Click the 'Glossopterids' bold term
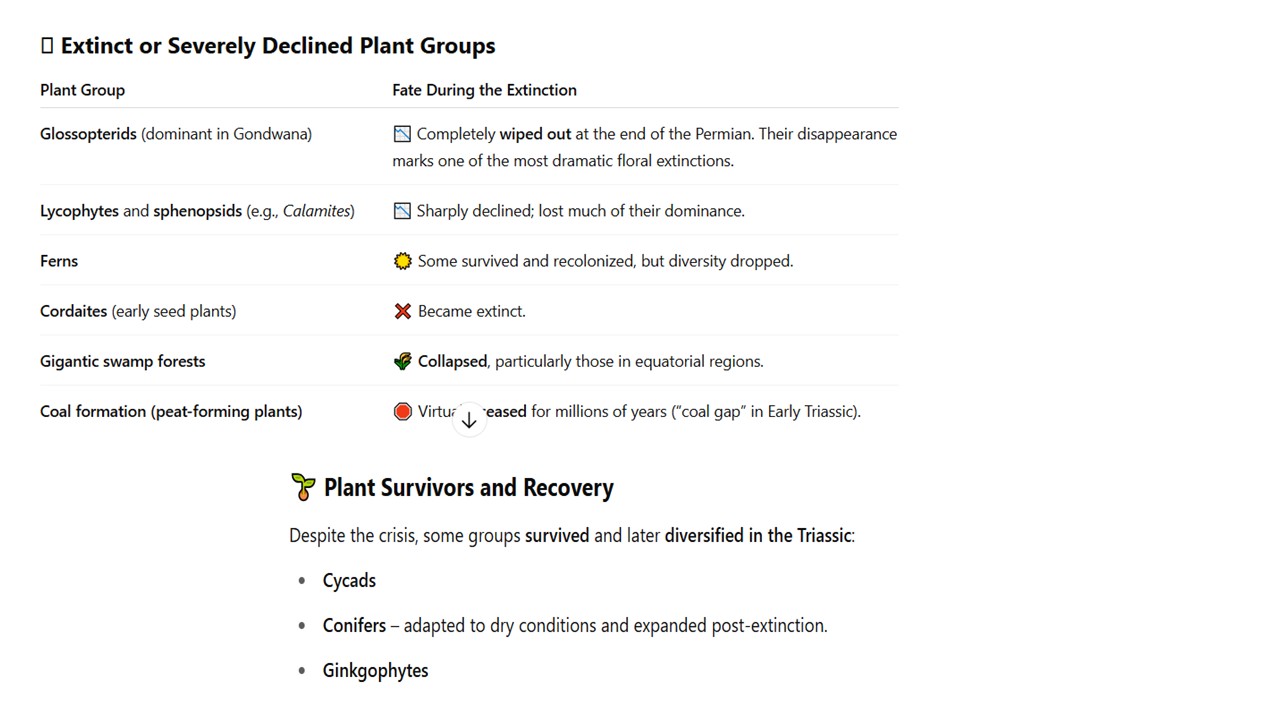This screenshot has width=1280, height=720. tap(88, 134)
